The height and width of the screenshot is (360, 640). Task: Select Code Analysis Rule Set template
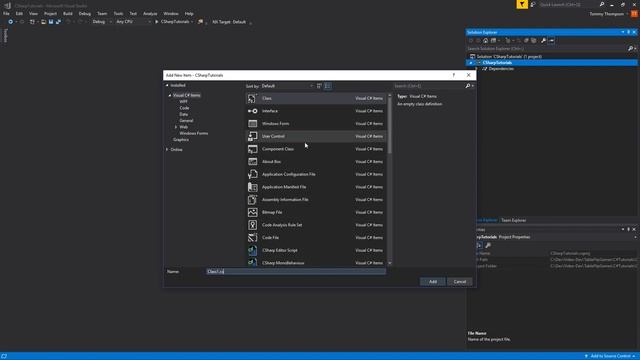316,225
